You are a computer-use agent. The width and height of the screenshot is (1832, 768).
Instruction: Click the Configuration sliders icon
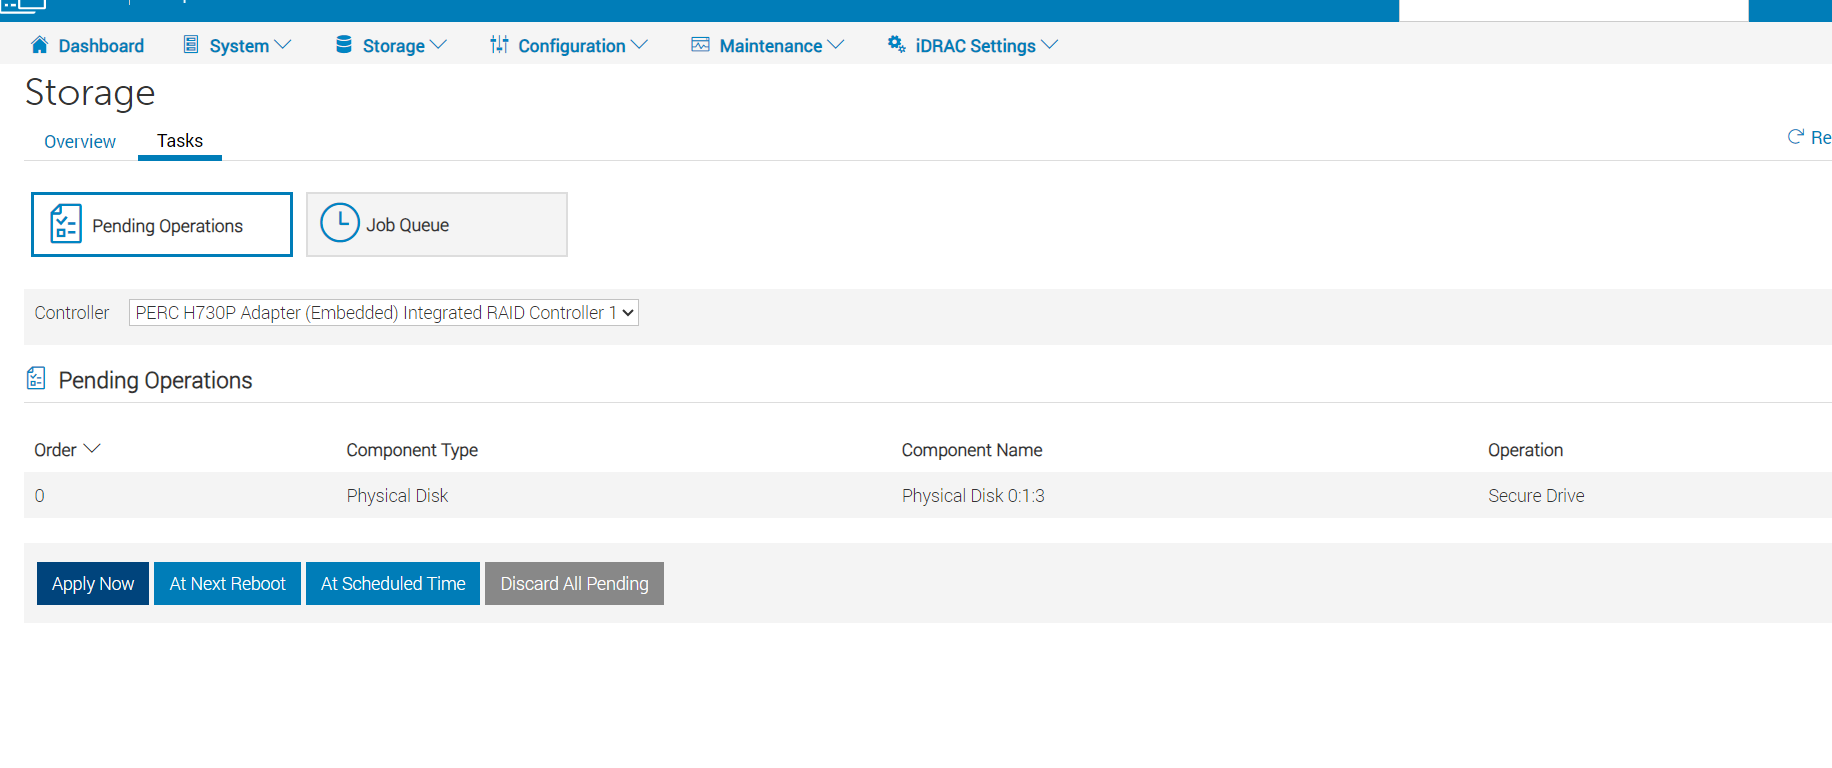(499, 45)
